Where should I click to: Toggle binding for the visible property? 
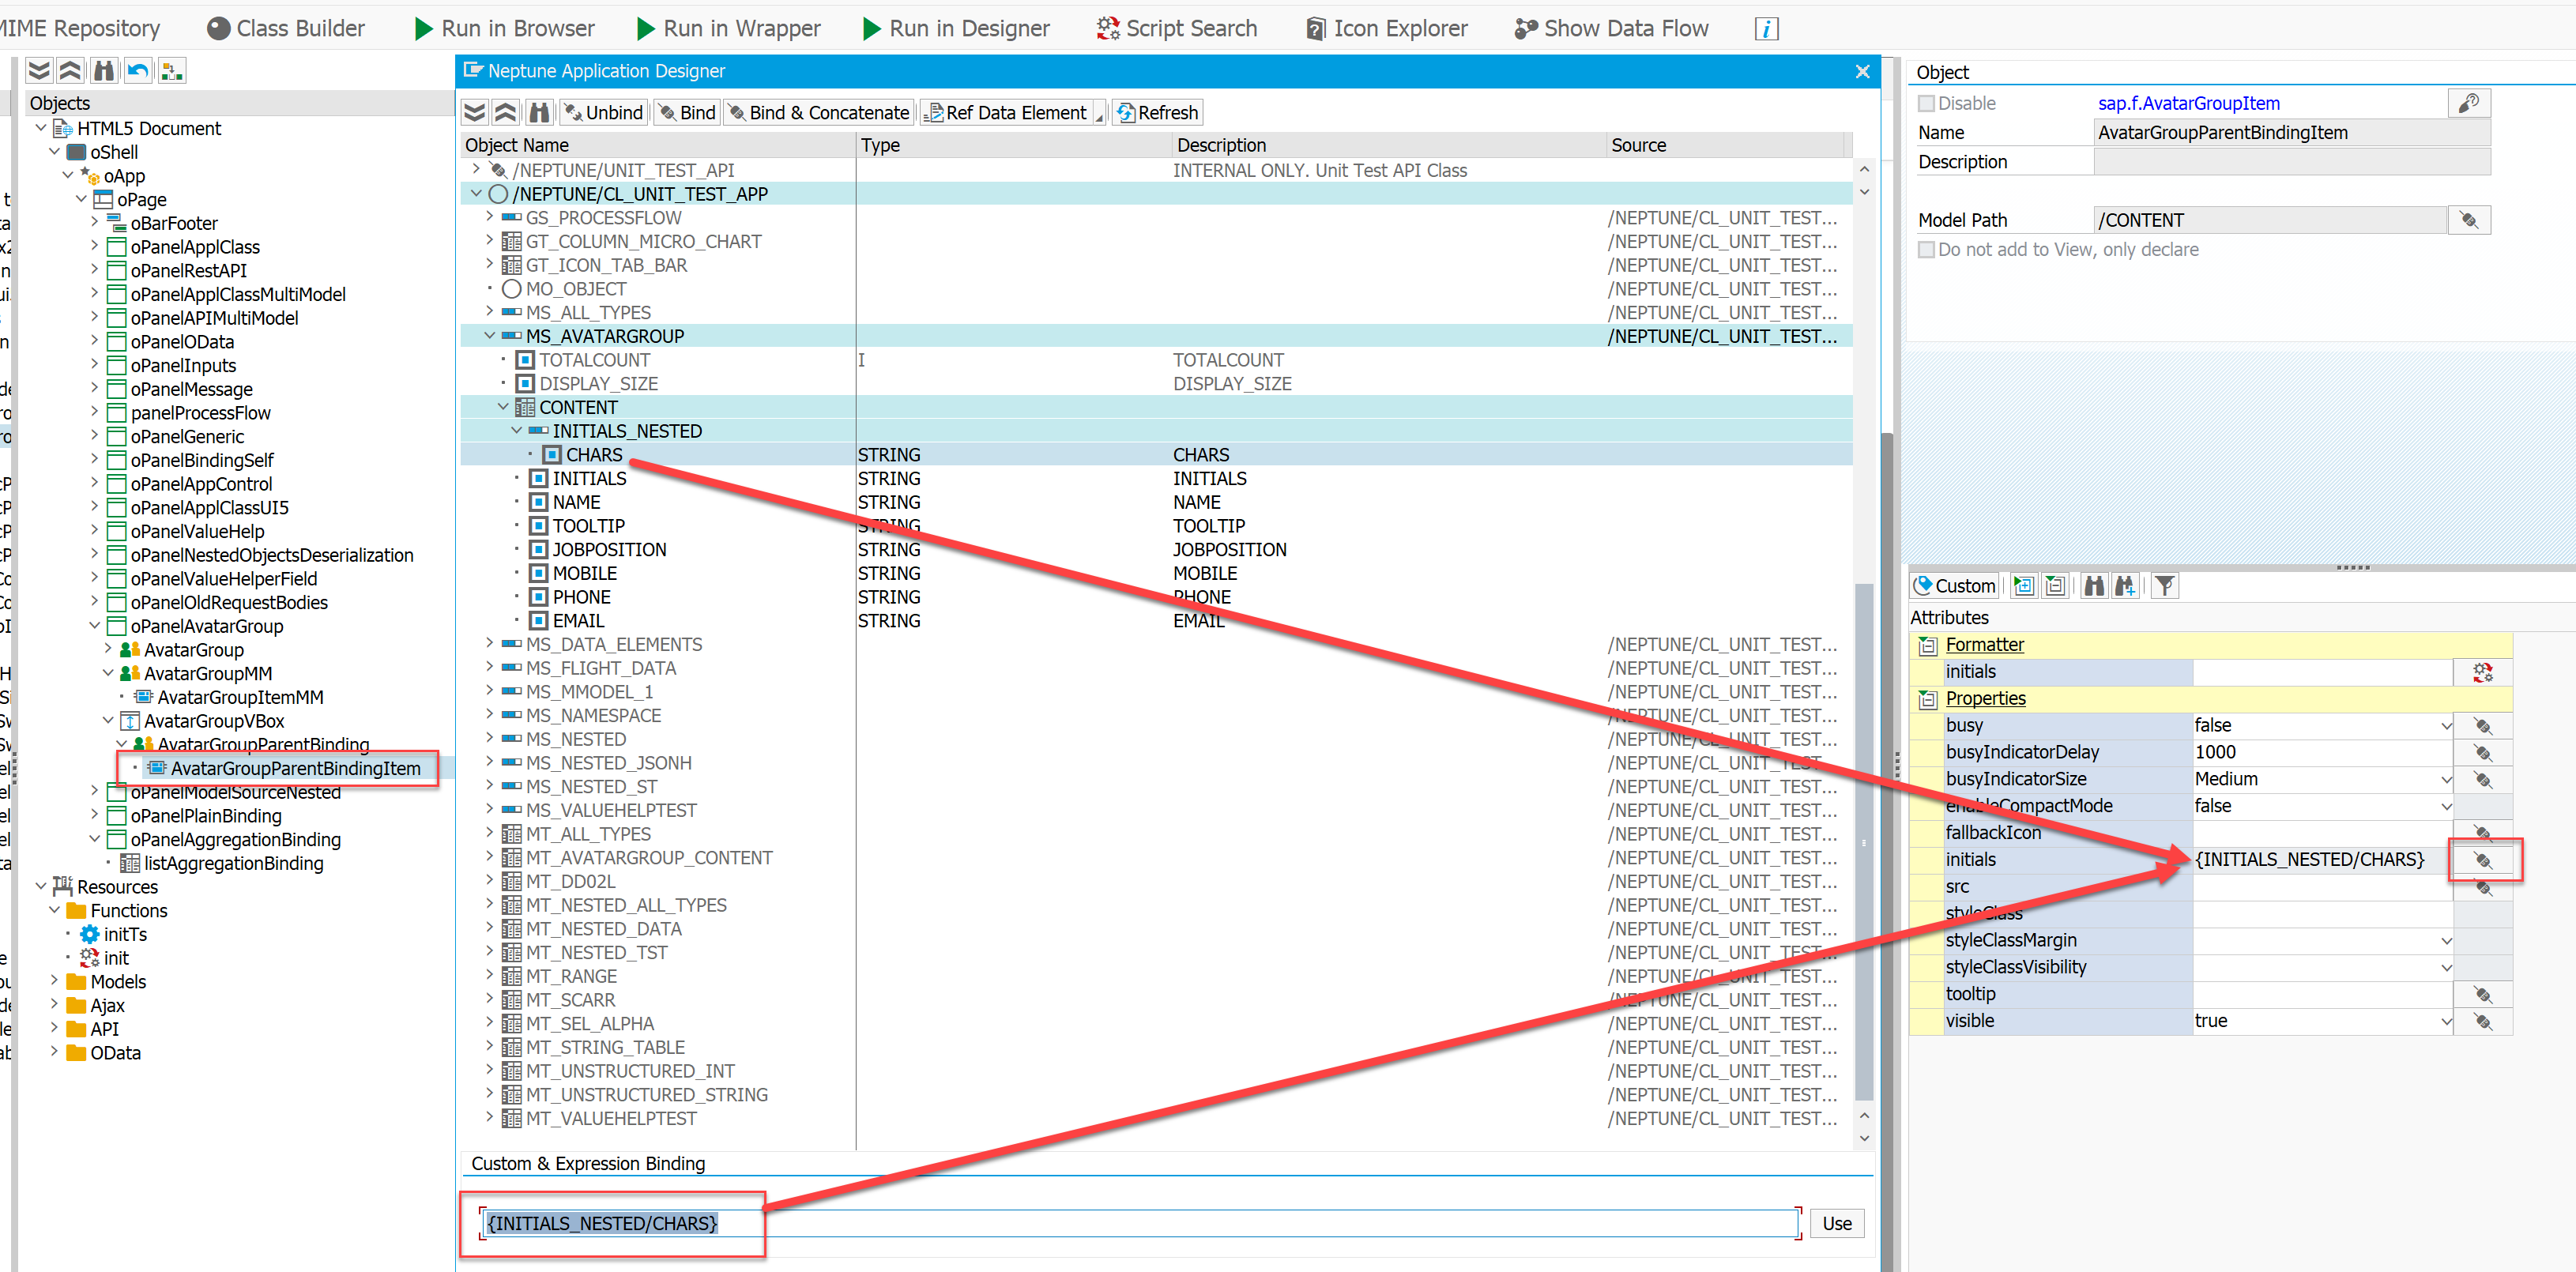[x=2484, y=1021]
